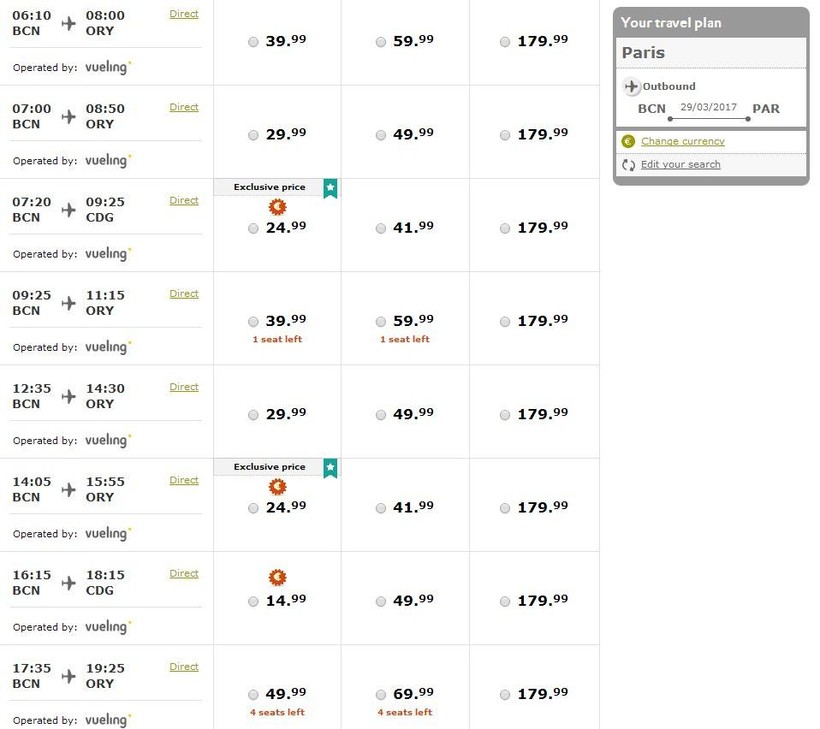Click the orange promo badge on the 07:20 flight
Image resolution: width=820 pixels, height=729 pixels.
pos(278,207)
